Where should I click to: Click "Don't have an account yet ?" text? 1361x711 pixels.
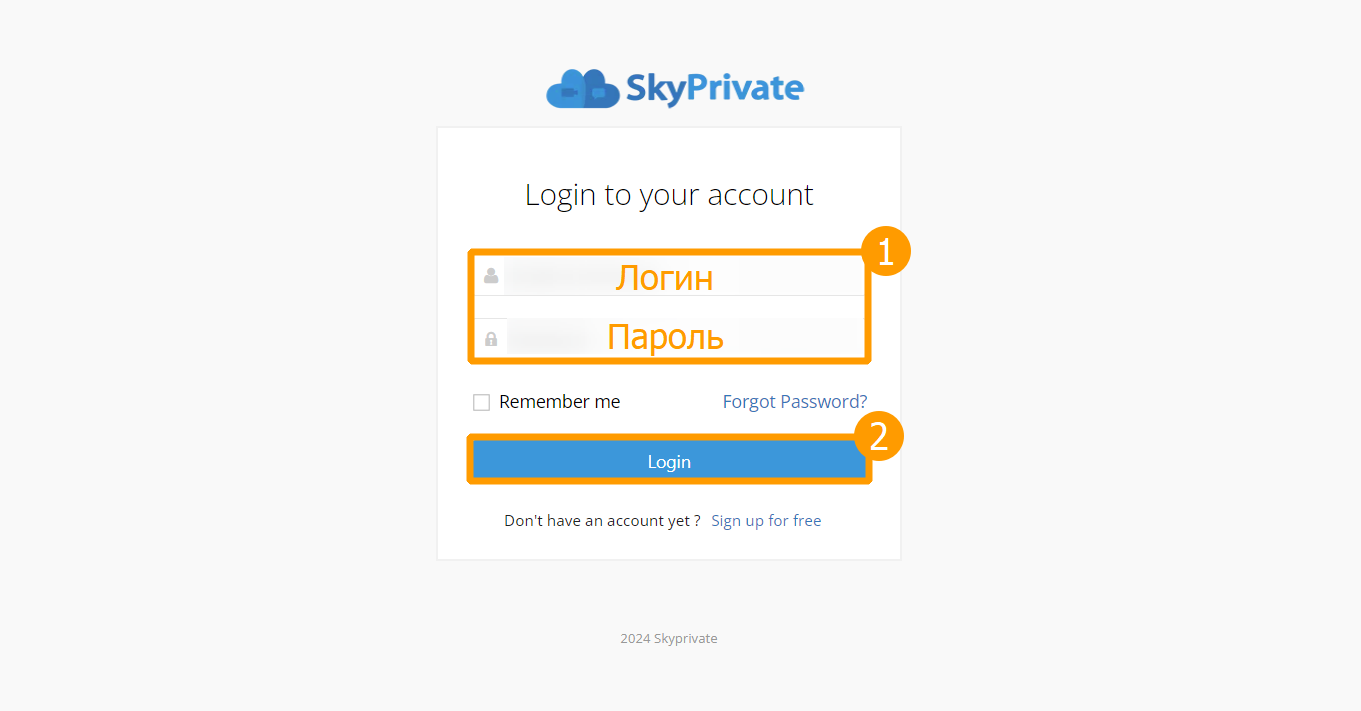602,521
